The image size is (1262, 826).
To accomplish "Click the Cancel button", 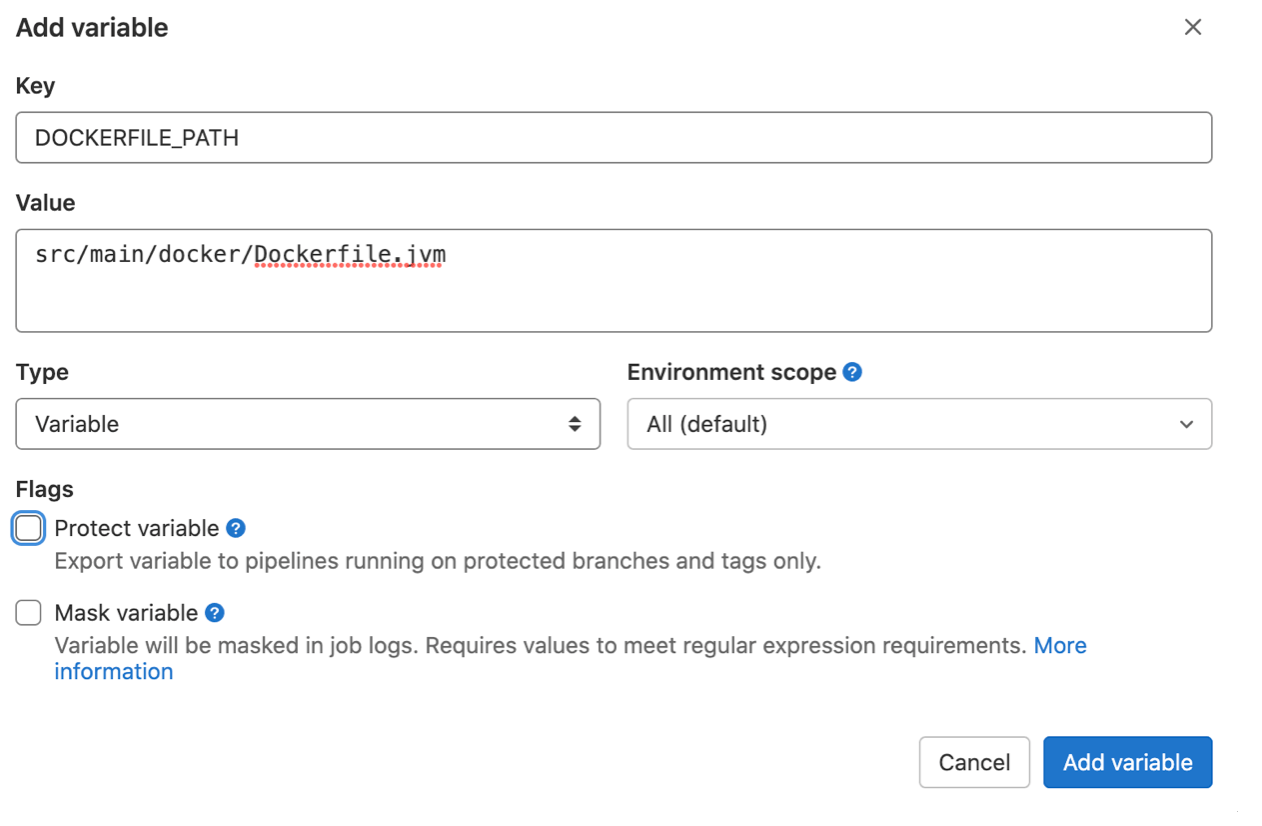I will click(x=974, y=762).
